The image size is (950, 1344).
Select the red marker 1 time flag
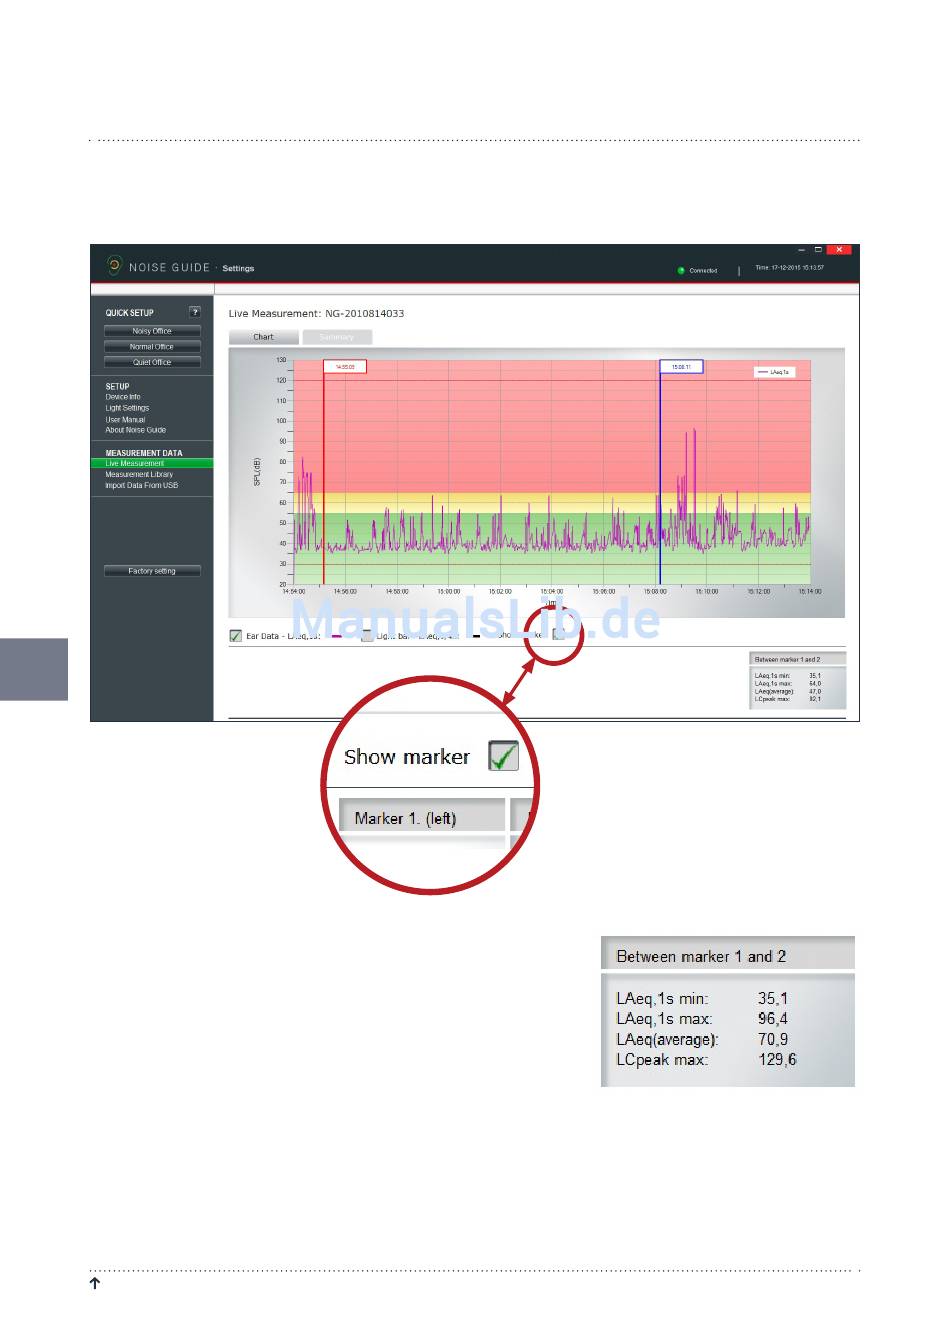[x=345, y=367]
